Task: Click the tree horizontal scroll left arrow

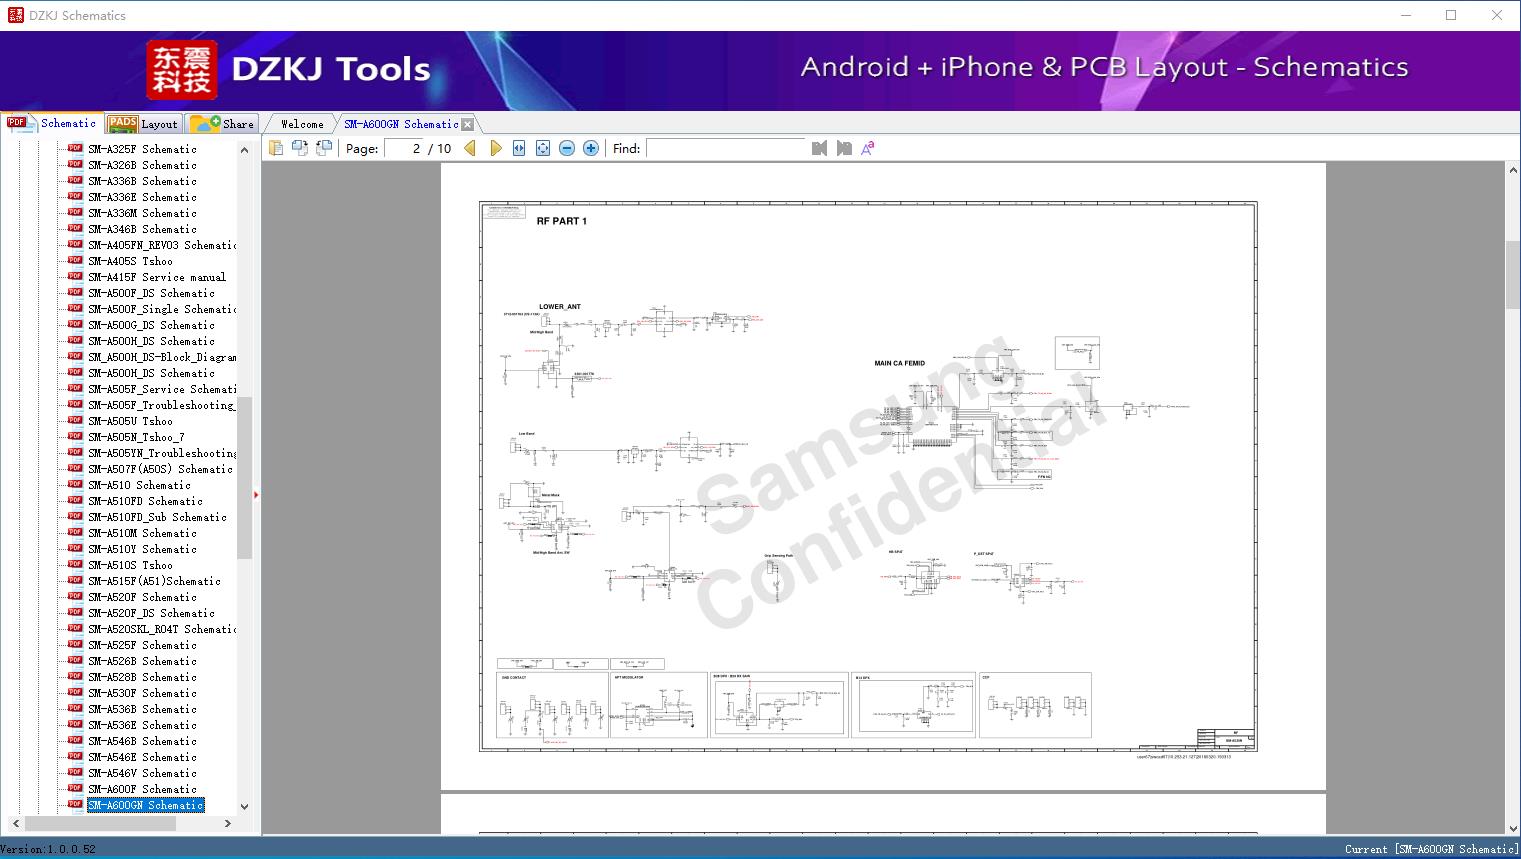Action: [x=15, y=824]
